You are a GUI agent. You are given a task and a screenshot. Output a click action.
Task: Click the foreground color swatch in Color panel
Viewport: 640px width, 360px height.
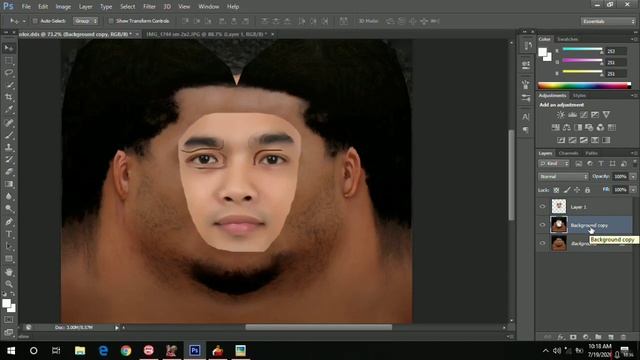pos(542,52)
